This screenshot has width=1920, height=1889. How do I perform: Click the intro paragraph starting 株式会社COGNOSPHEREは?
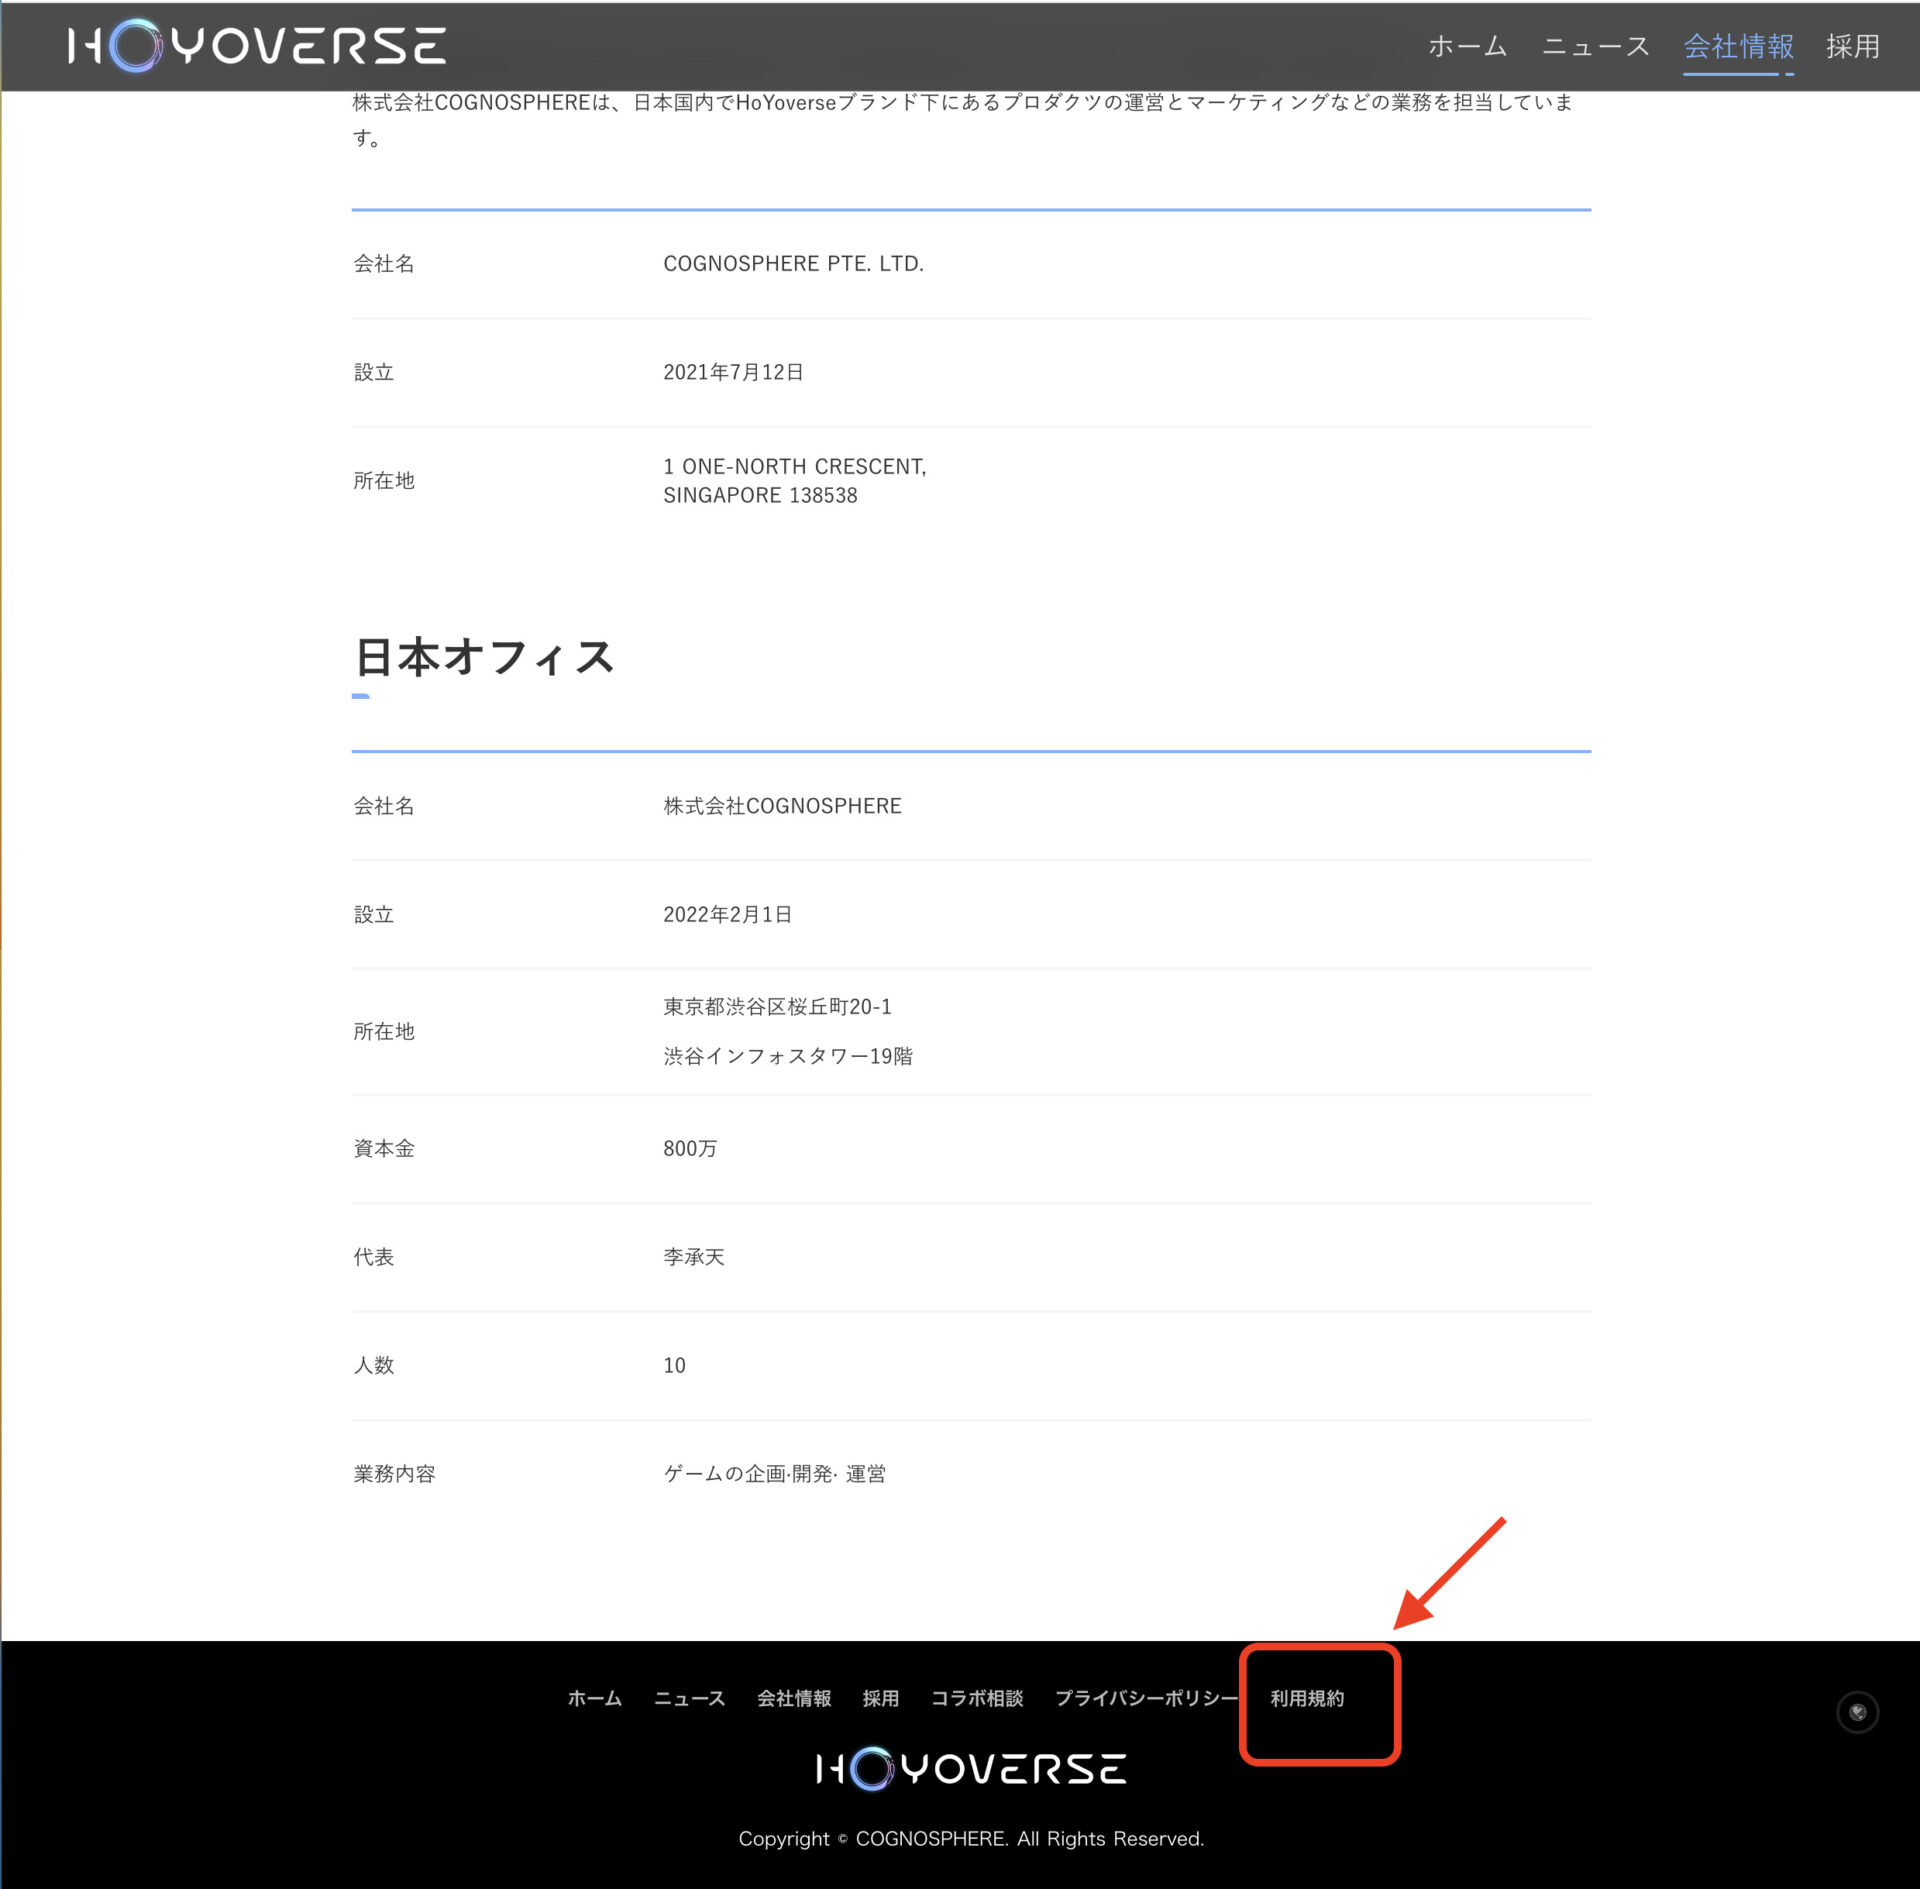(x=962, y=120)
